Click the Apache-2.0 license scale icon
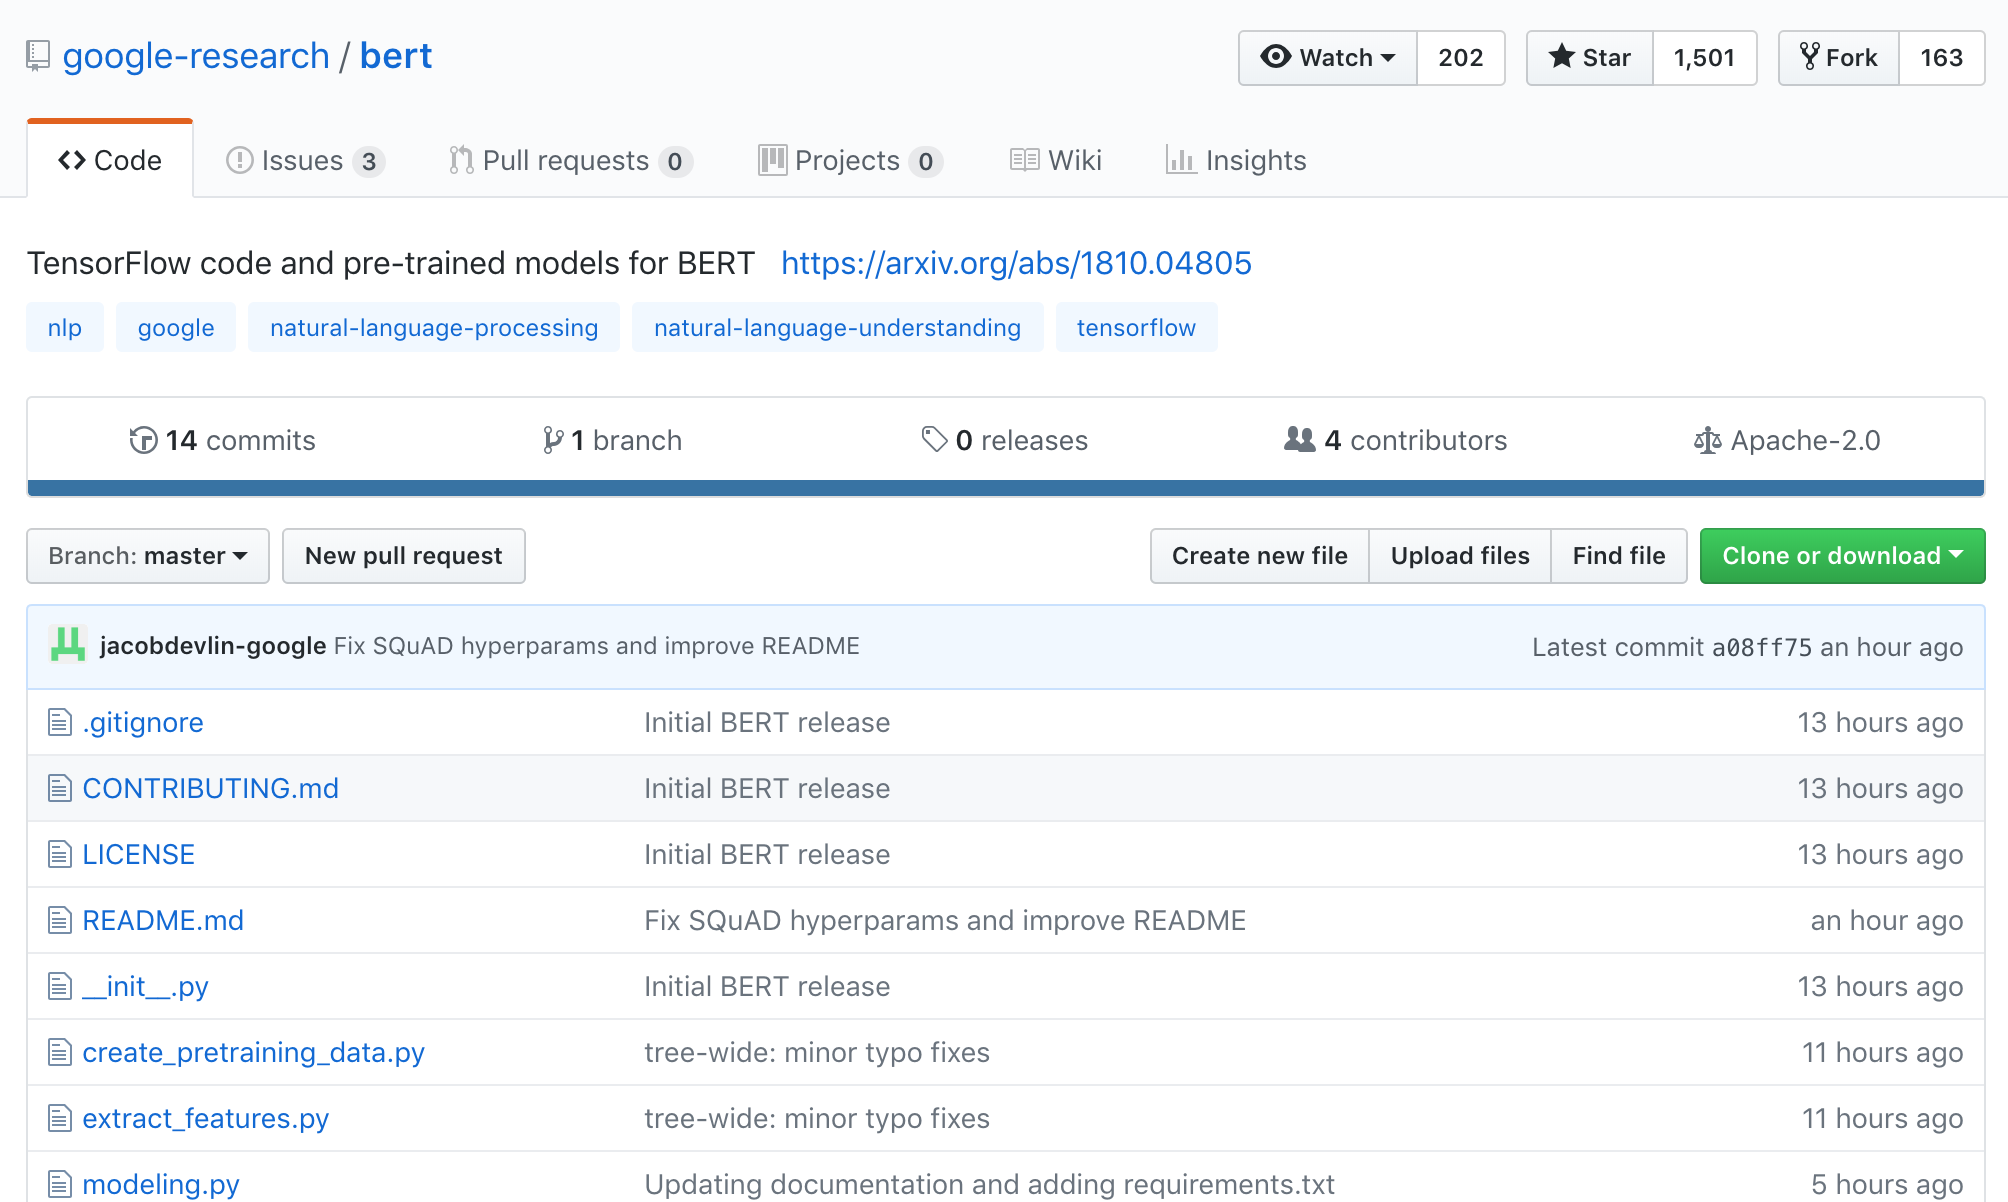Image resolution: width=2008 pixels, height=1202 pixels. pos(1707,440)
